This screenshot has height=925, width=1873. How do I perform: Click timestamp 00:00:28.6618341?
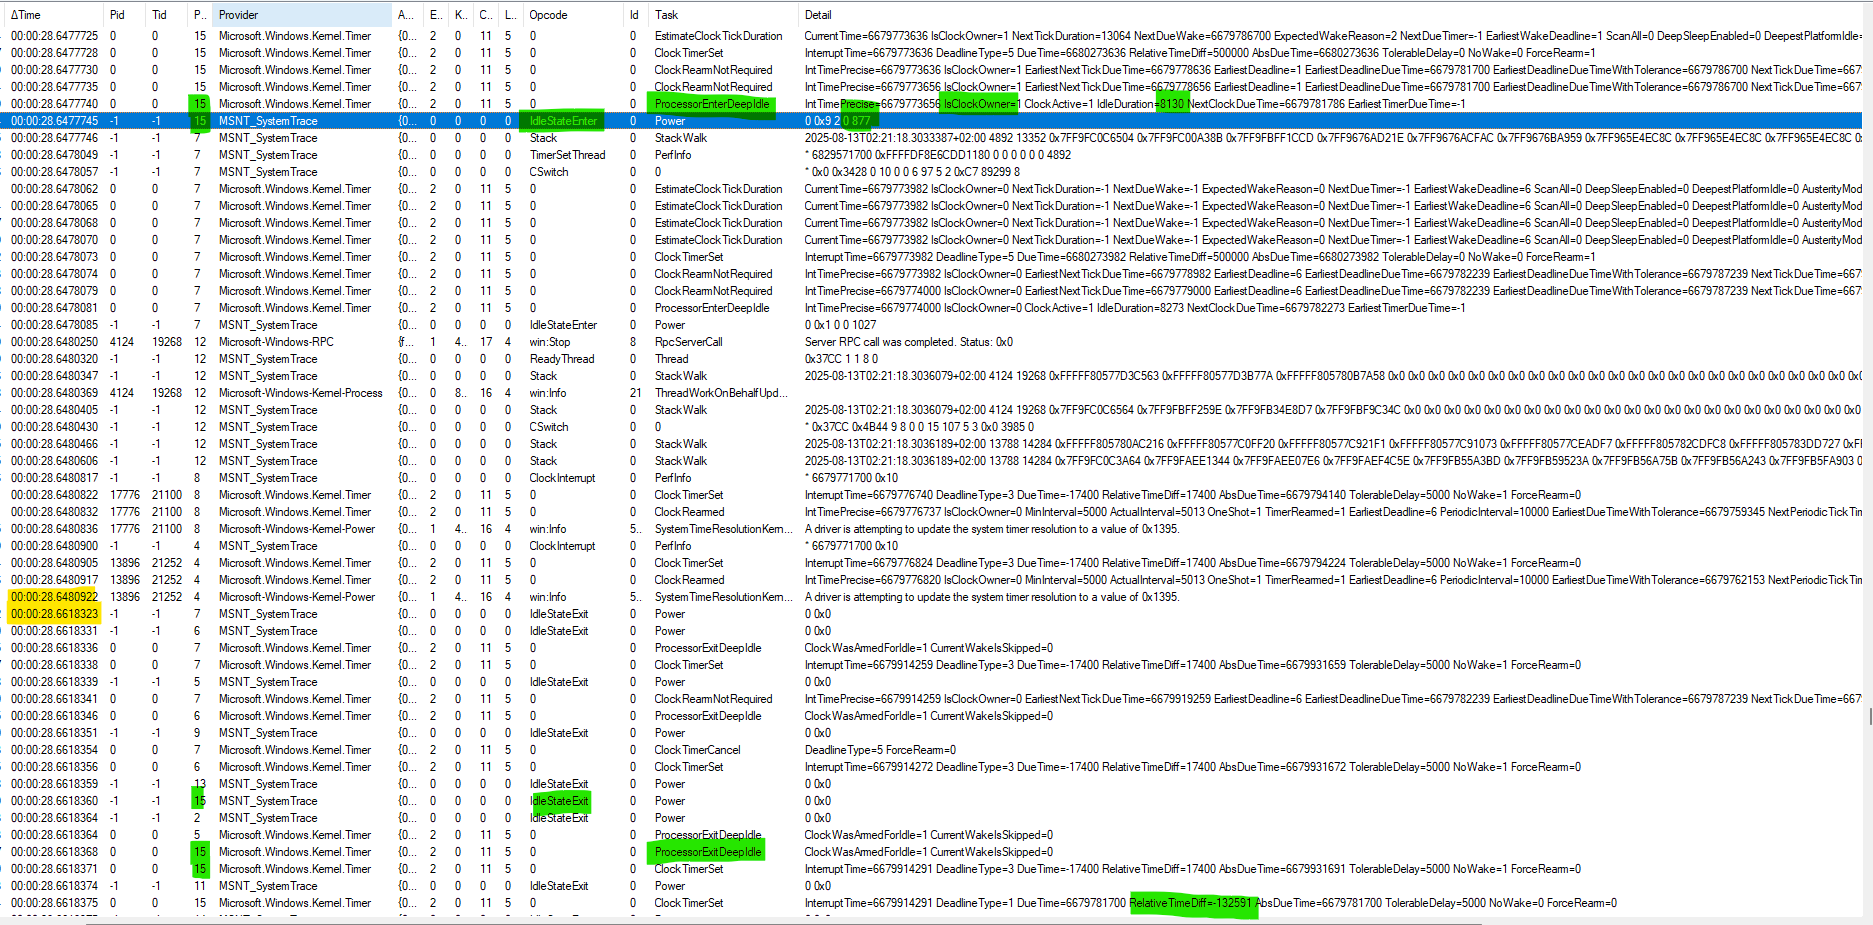[55, 699]
